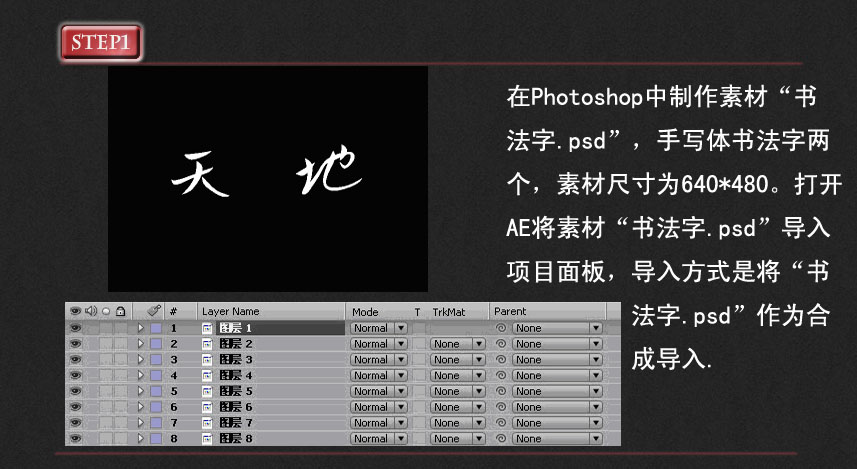Image resolution: width=857 pixels, height=469 pixels.
Task: Click the PSD layer icon of 图层 2
Action: 207,344
